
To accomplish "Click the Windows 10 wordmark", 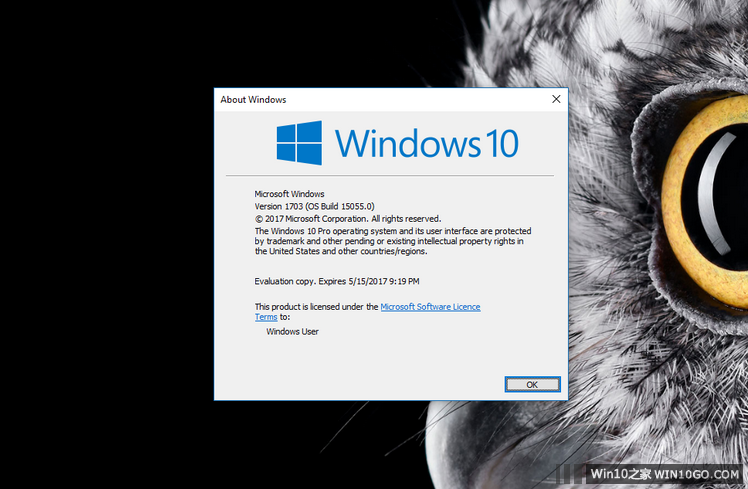I will tap(426, 143).
